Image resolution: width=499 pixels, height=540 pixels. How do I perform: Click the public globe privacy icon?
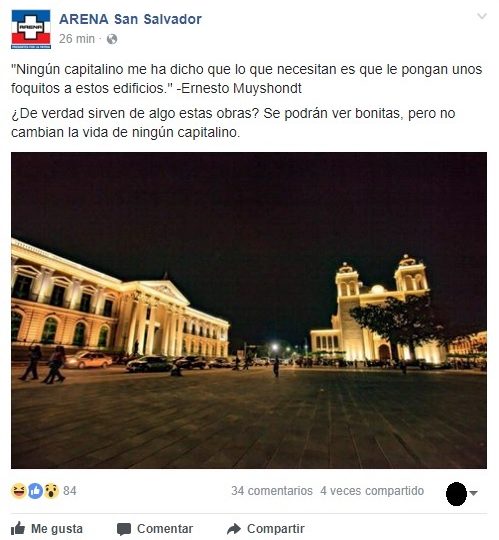(112, 39)
